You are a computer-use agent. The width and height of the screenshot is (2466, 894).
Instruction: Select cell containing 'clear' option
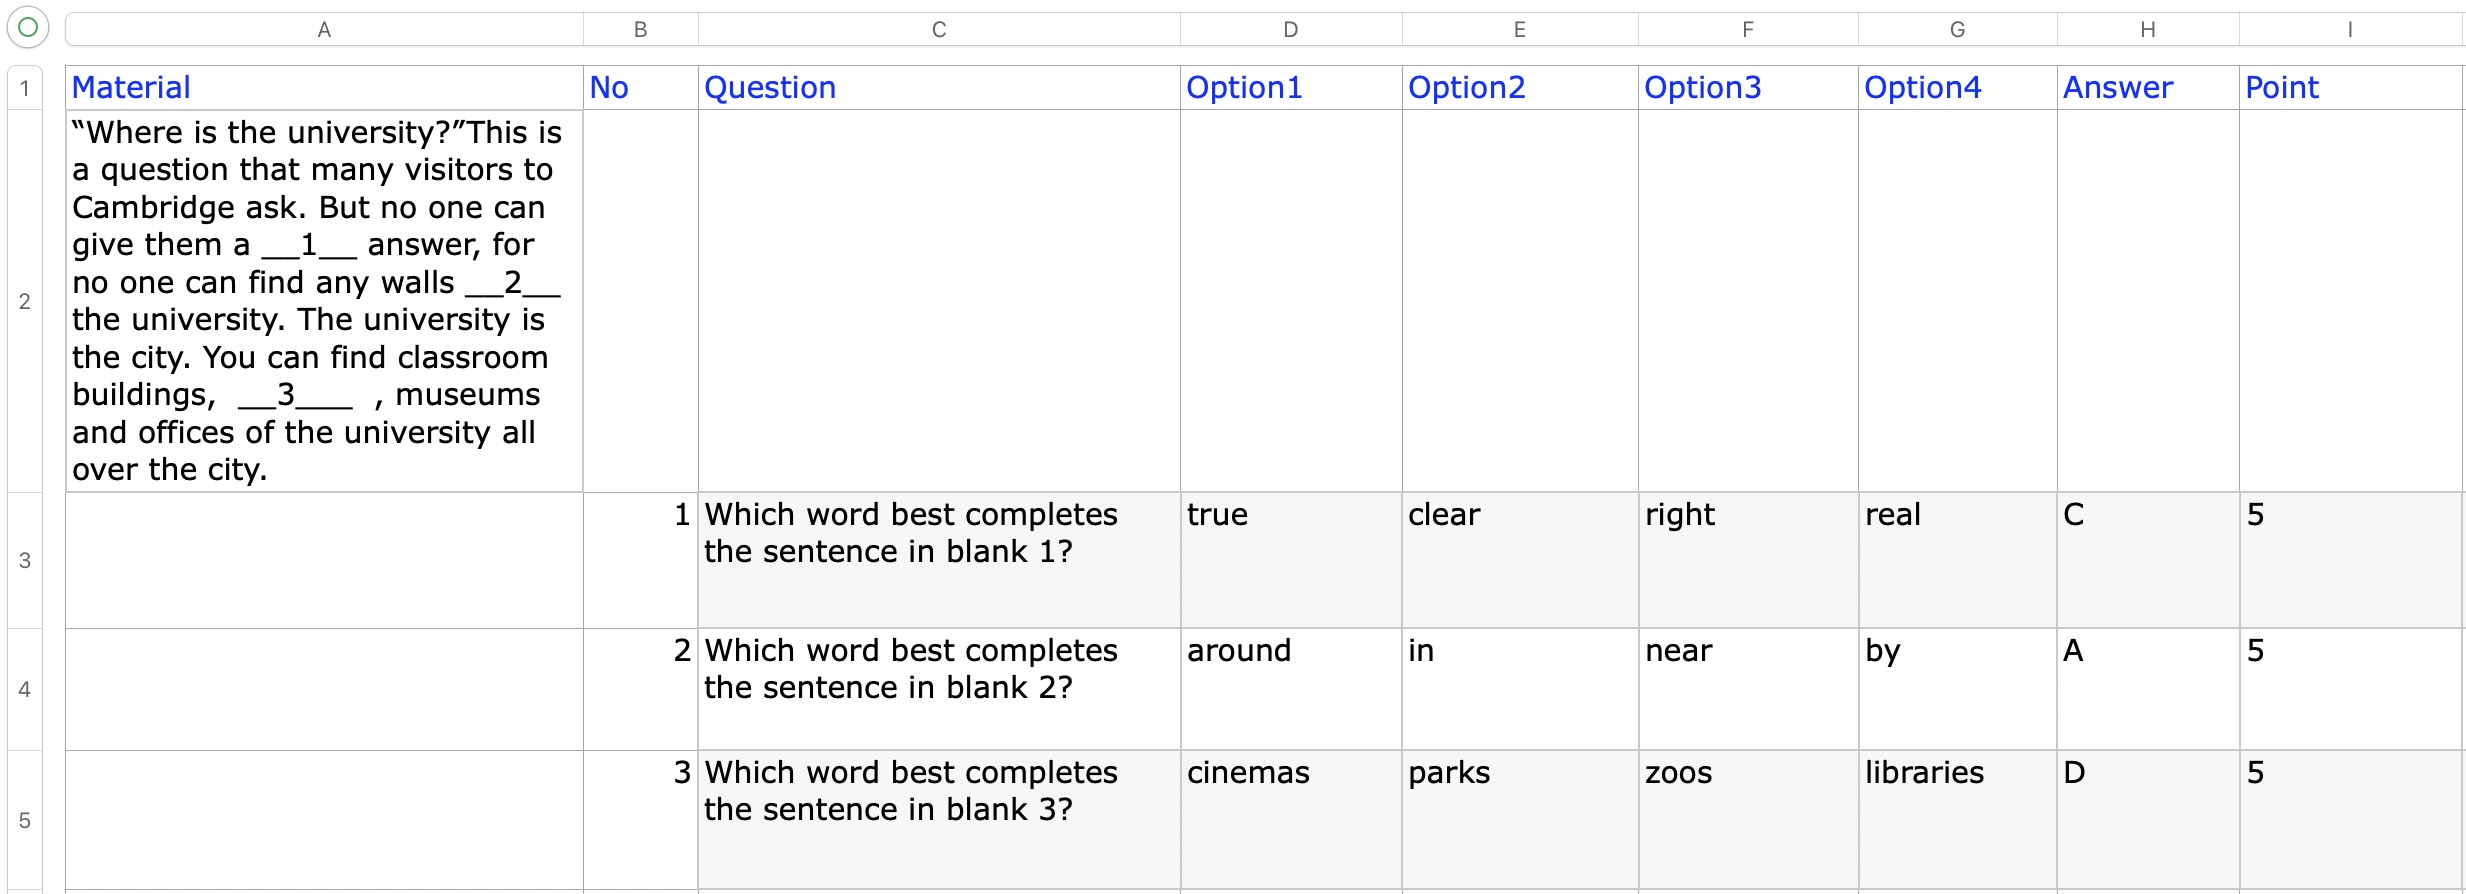click(x=1519, y=559)
